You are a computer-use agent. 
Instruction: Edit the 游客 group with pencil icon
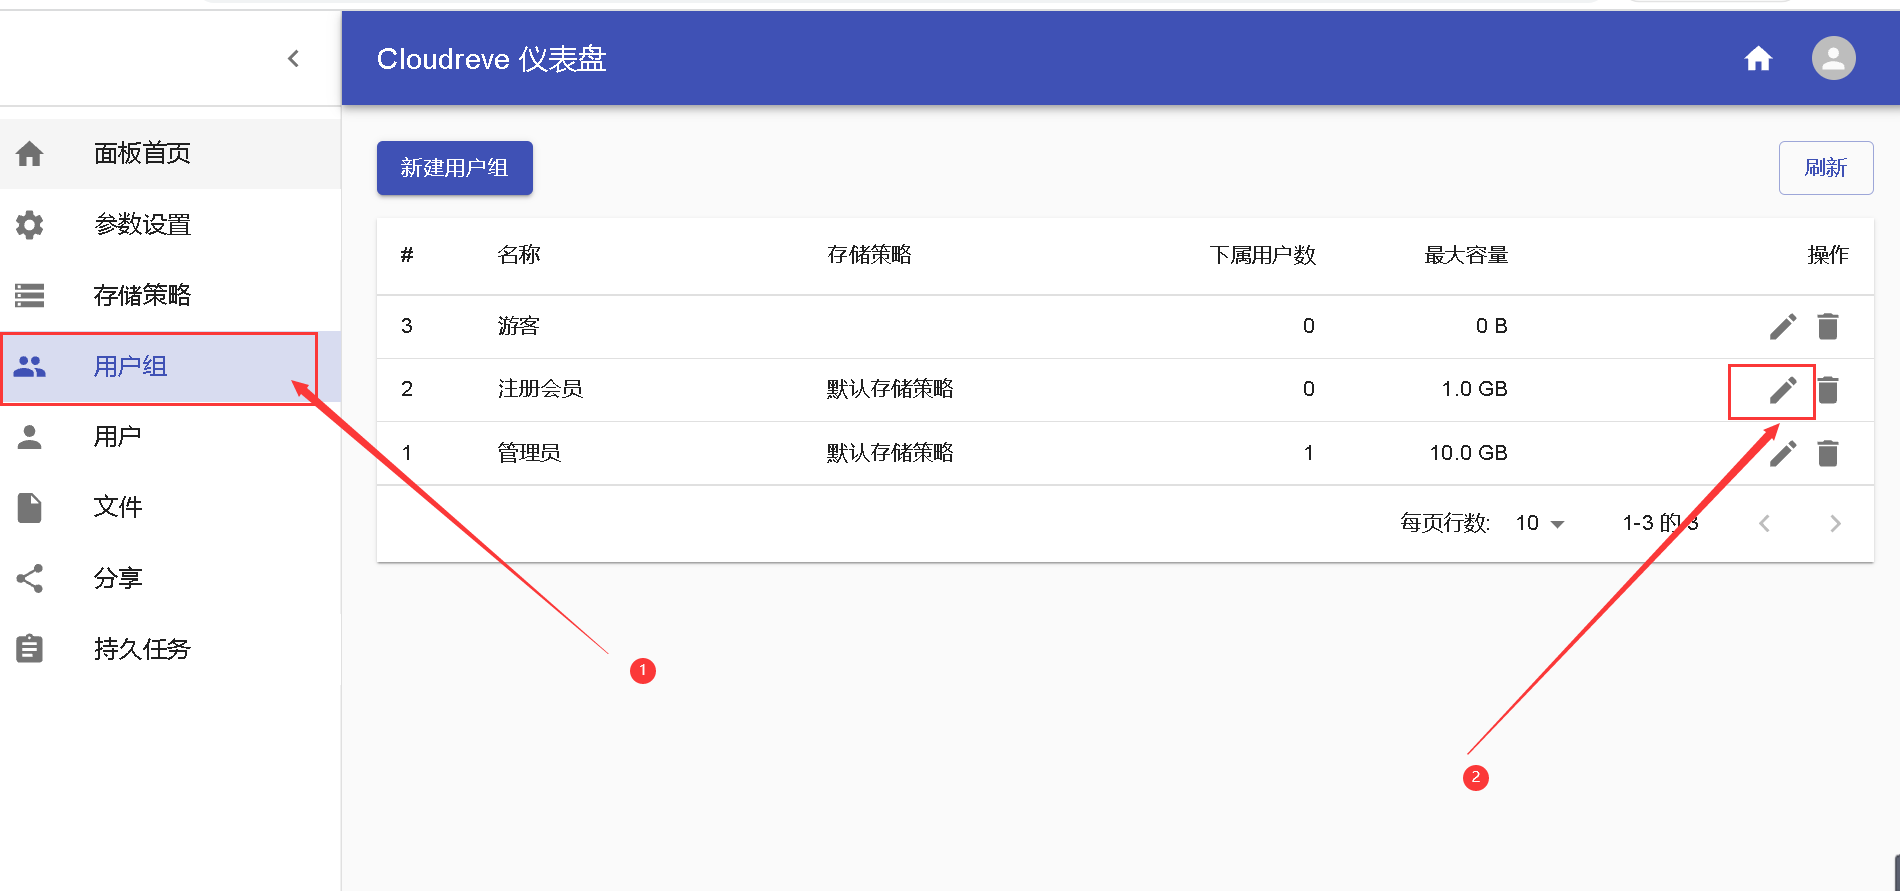pyautogui.click(x=1782, y=326)
